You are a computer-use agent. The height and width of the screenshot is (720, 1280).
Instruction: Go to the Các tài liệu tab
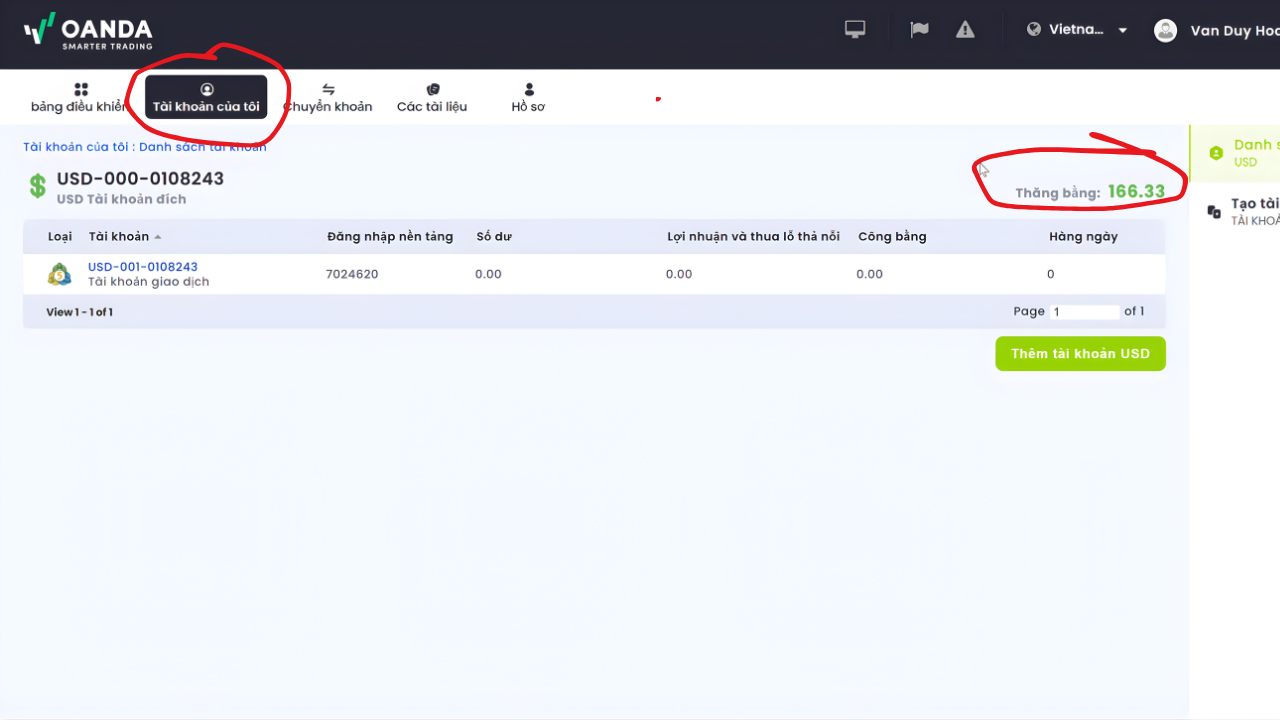432,98
